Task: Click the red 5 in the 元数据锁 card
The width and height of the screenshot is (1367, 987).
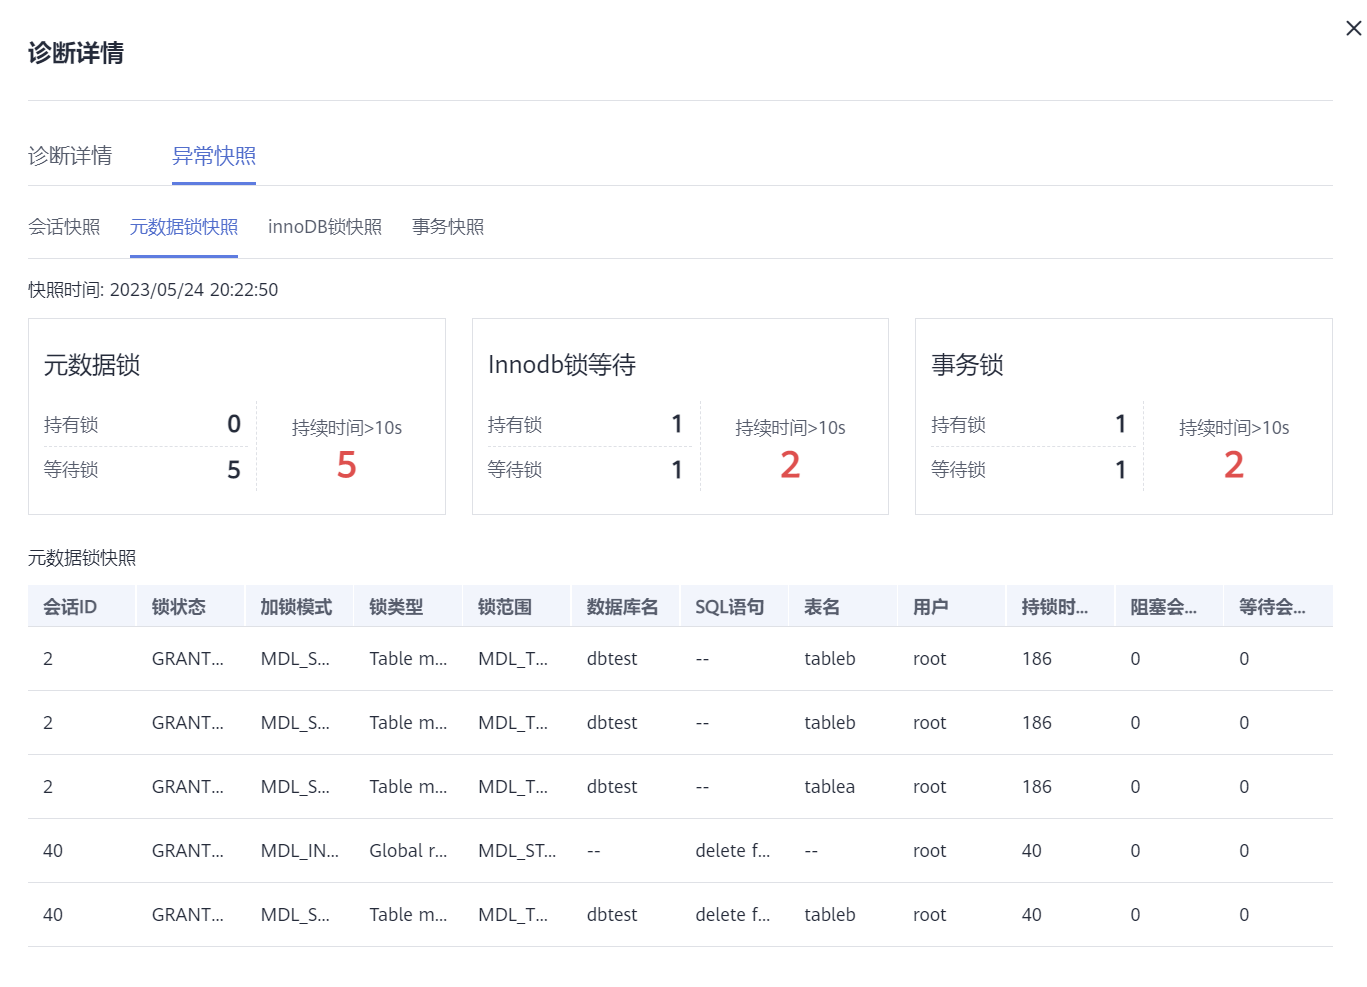Action: point(346,465)
